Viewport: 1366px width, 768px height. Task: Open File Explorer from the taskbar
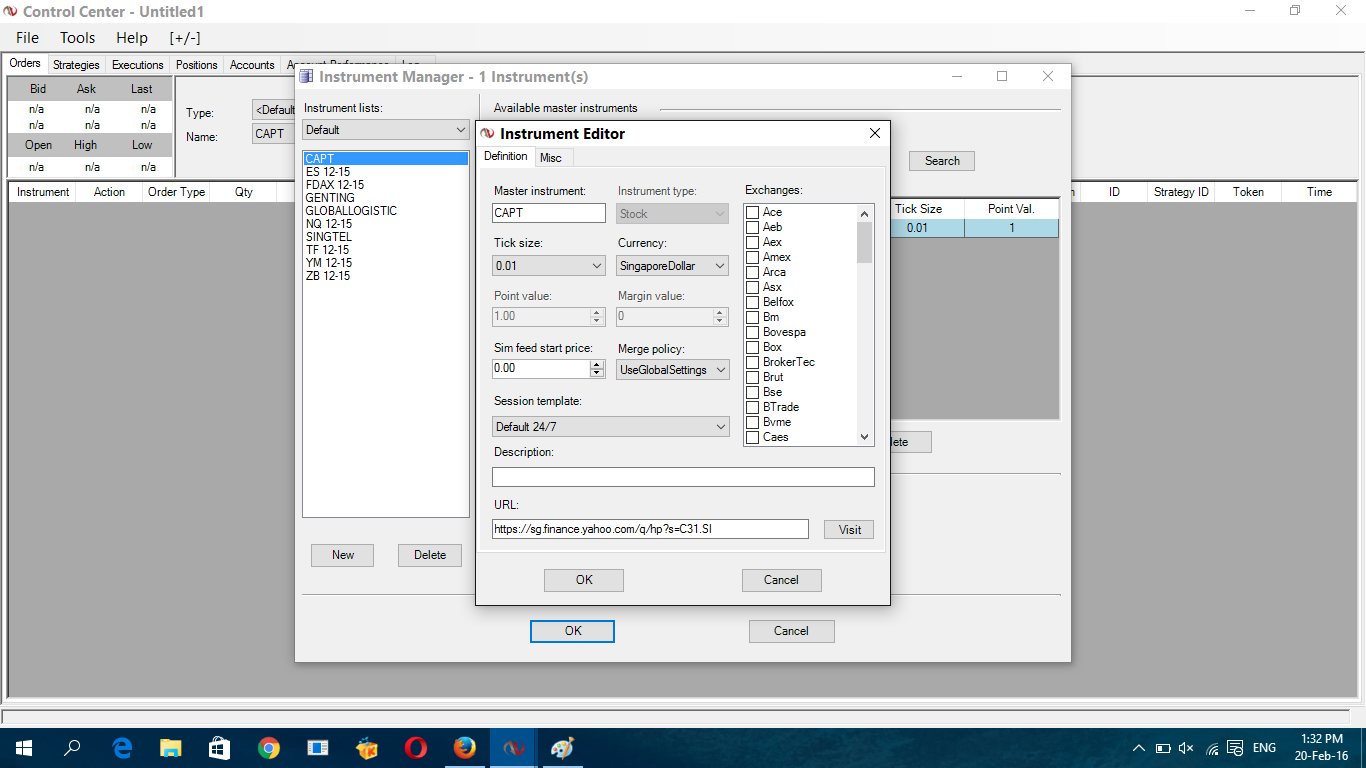(x=171, y=748)
